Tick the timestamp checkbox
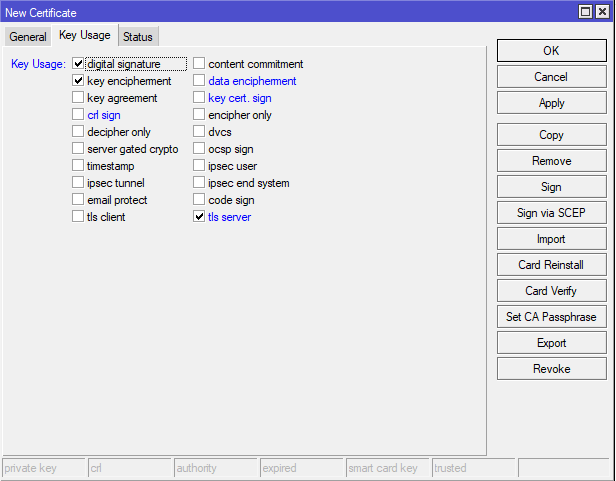Viewport: 616px width, 481px height. pyautogui.click(x=78, y=165)
